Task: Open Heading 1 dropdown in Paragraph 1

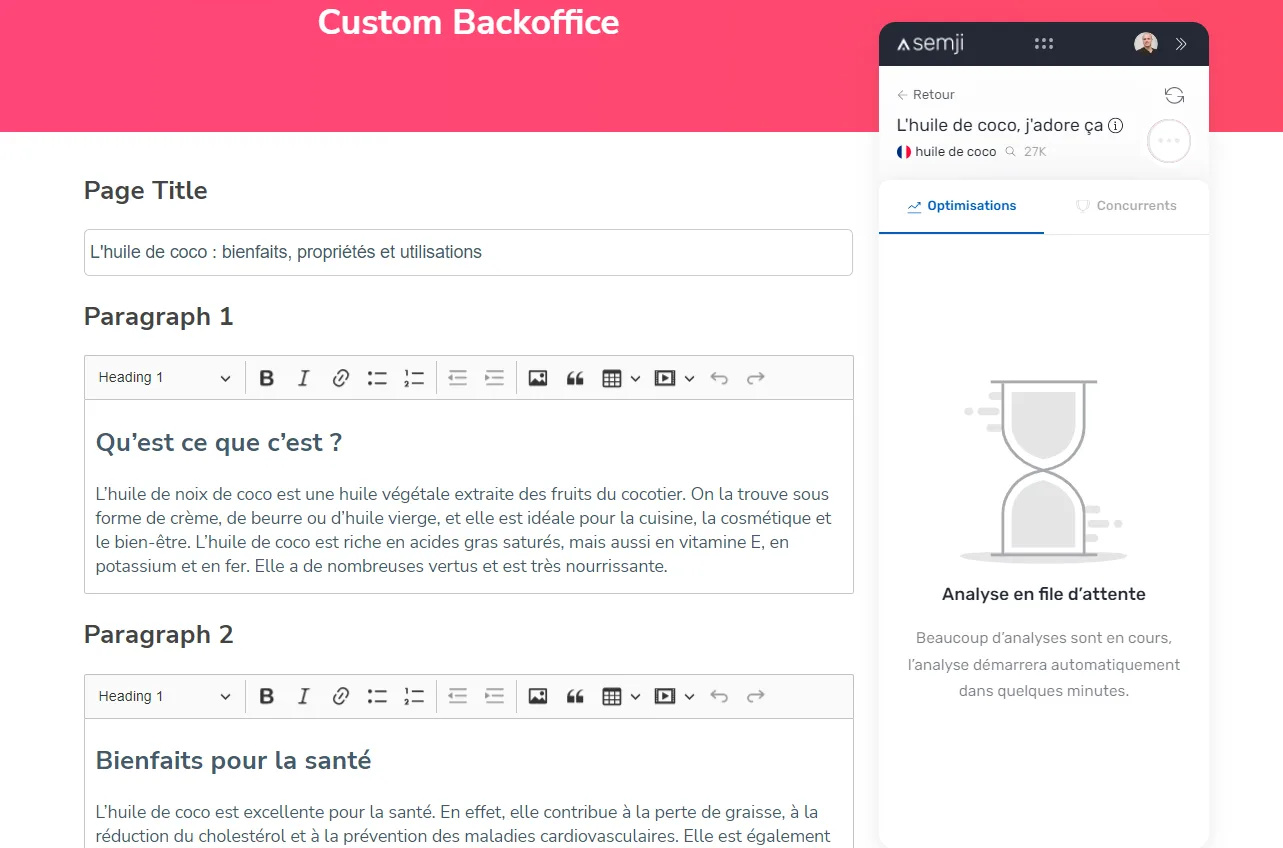Action: (x=165, y=378)
